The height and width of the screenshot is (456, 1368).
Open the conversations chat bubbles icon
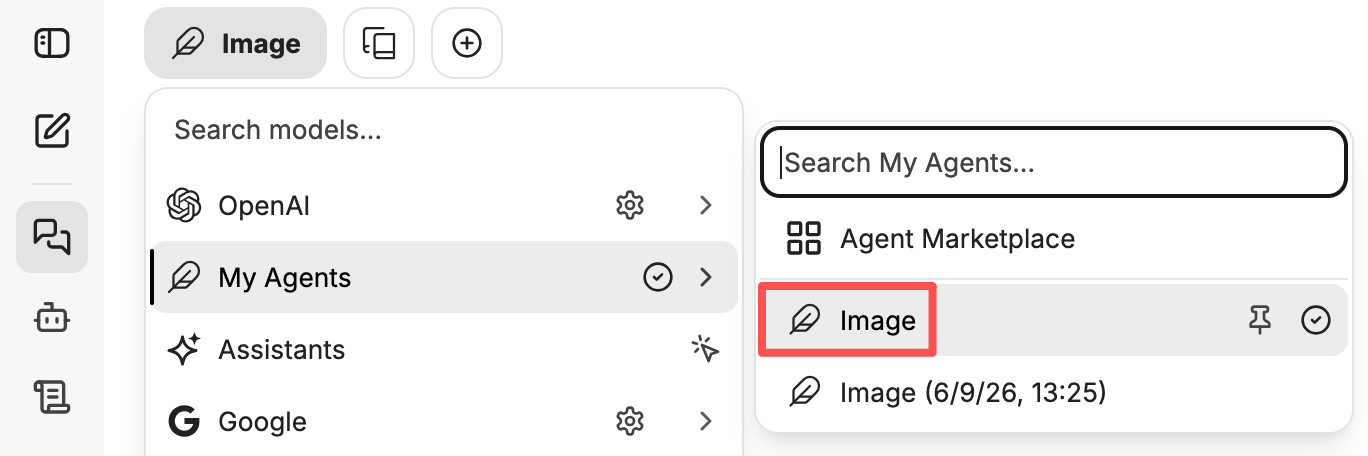pos(52,237)
